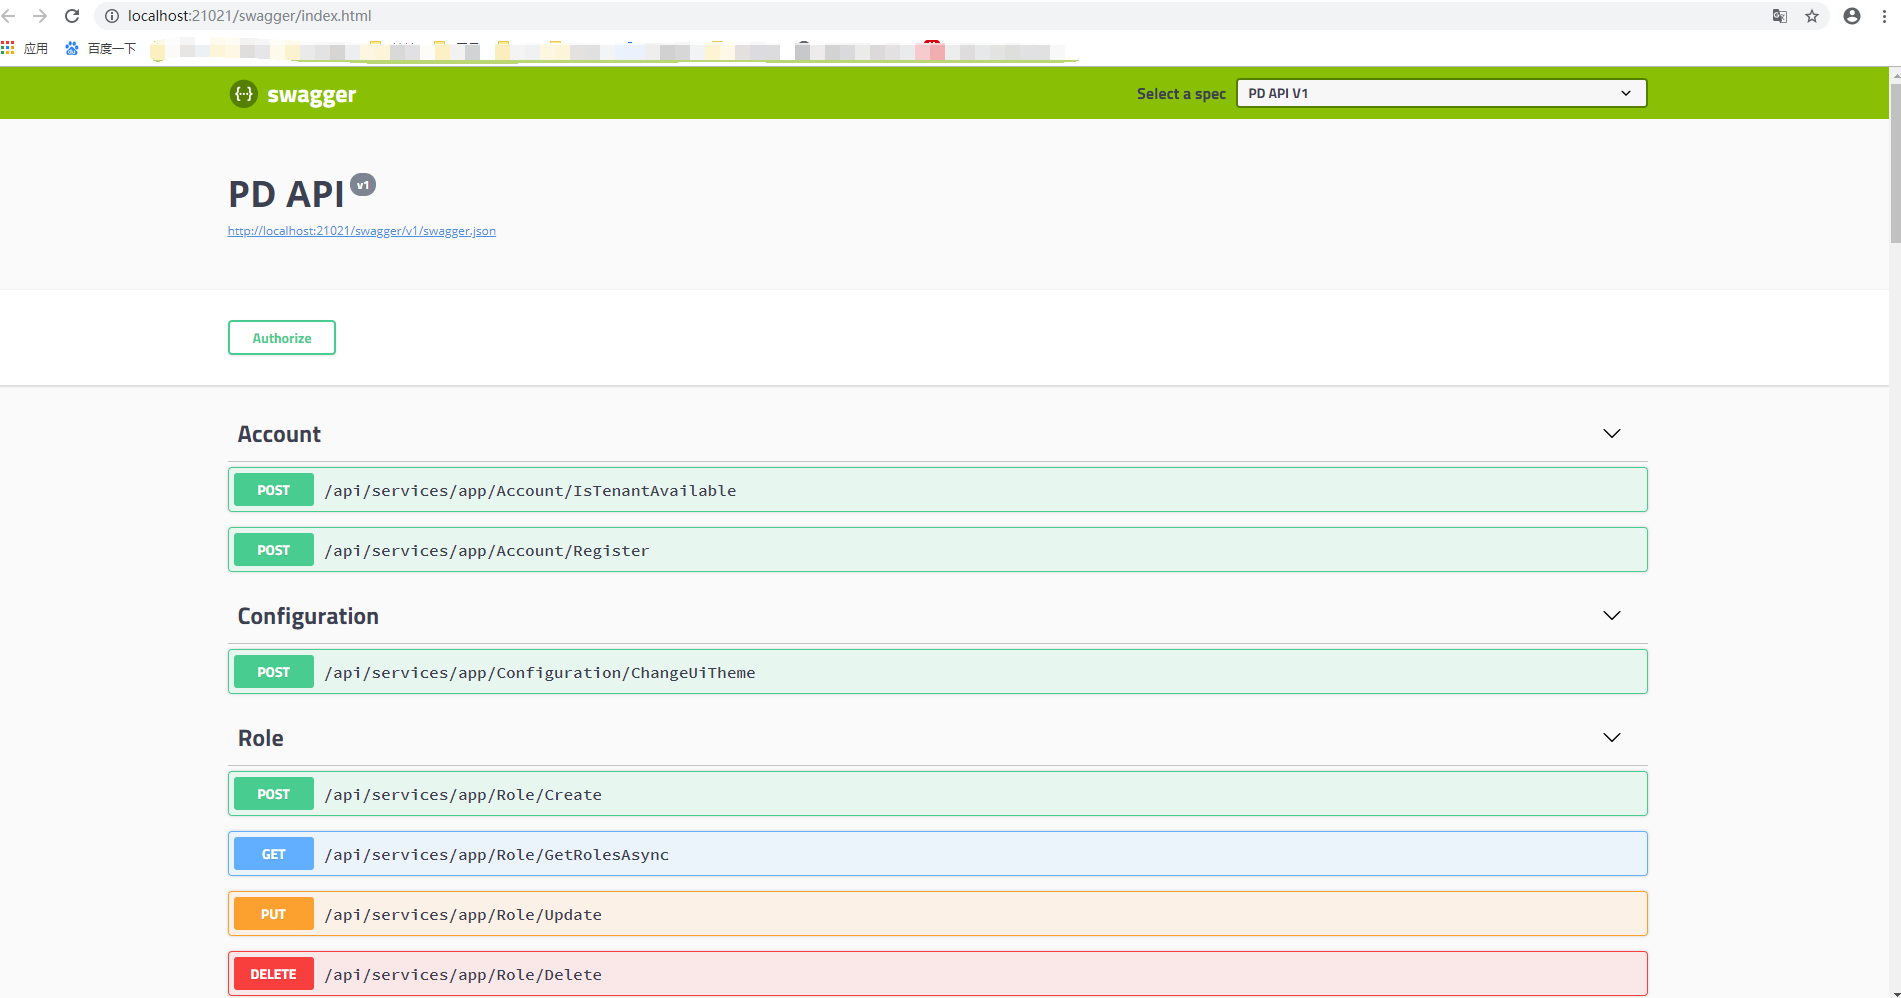Expand DELETE Role/Delete endpoint
Image resolution: width=1901 pixels, height=998 pixels.
point(938,974)
